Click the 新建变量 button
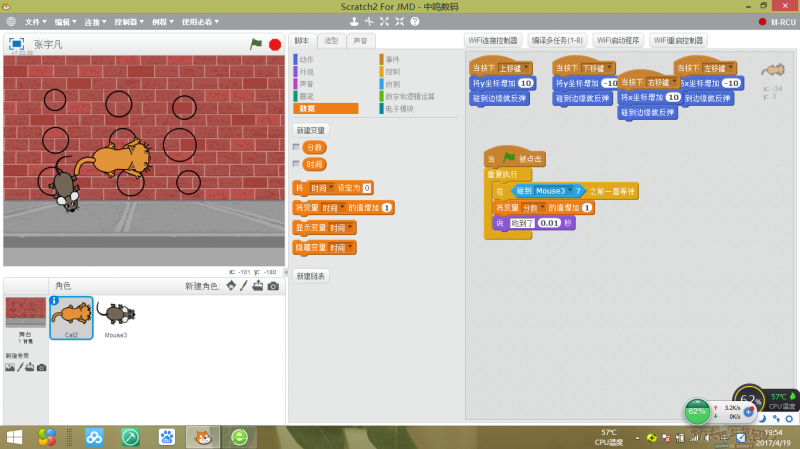The height and width of the screenshot is (449, 800). (x=311, y=130)
